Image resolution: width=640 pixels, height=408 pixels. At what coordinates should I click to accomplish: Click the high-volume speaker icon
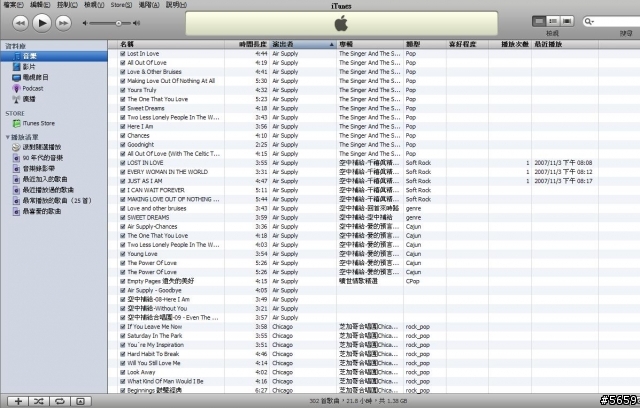tap(137, 23)
